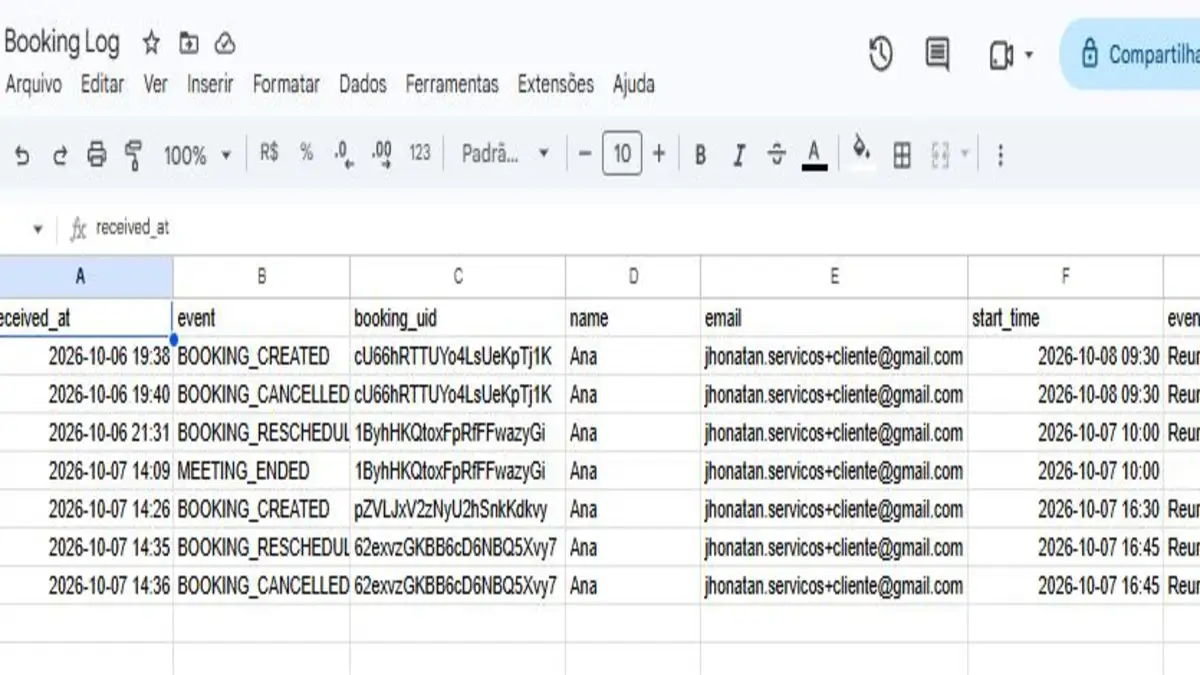The width and height of the screenshot is (1200, 675).
Task: Redo the last action
Action: point(60,155)
